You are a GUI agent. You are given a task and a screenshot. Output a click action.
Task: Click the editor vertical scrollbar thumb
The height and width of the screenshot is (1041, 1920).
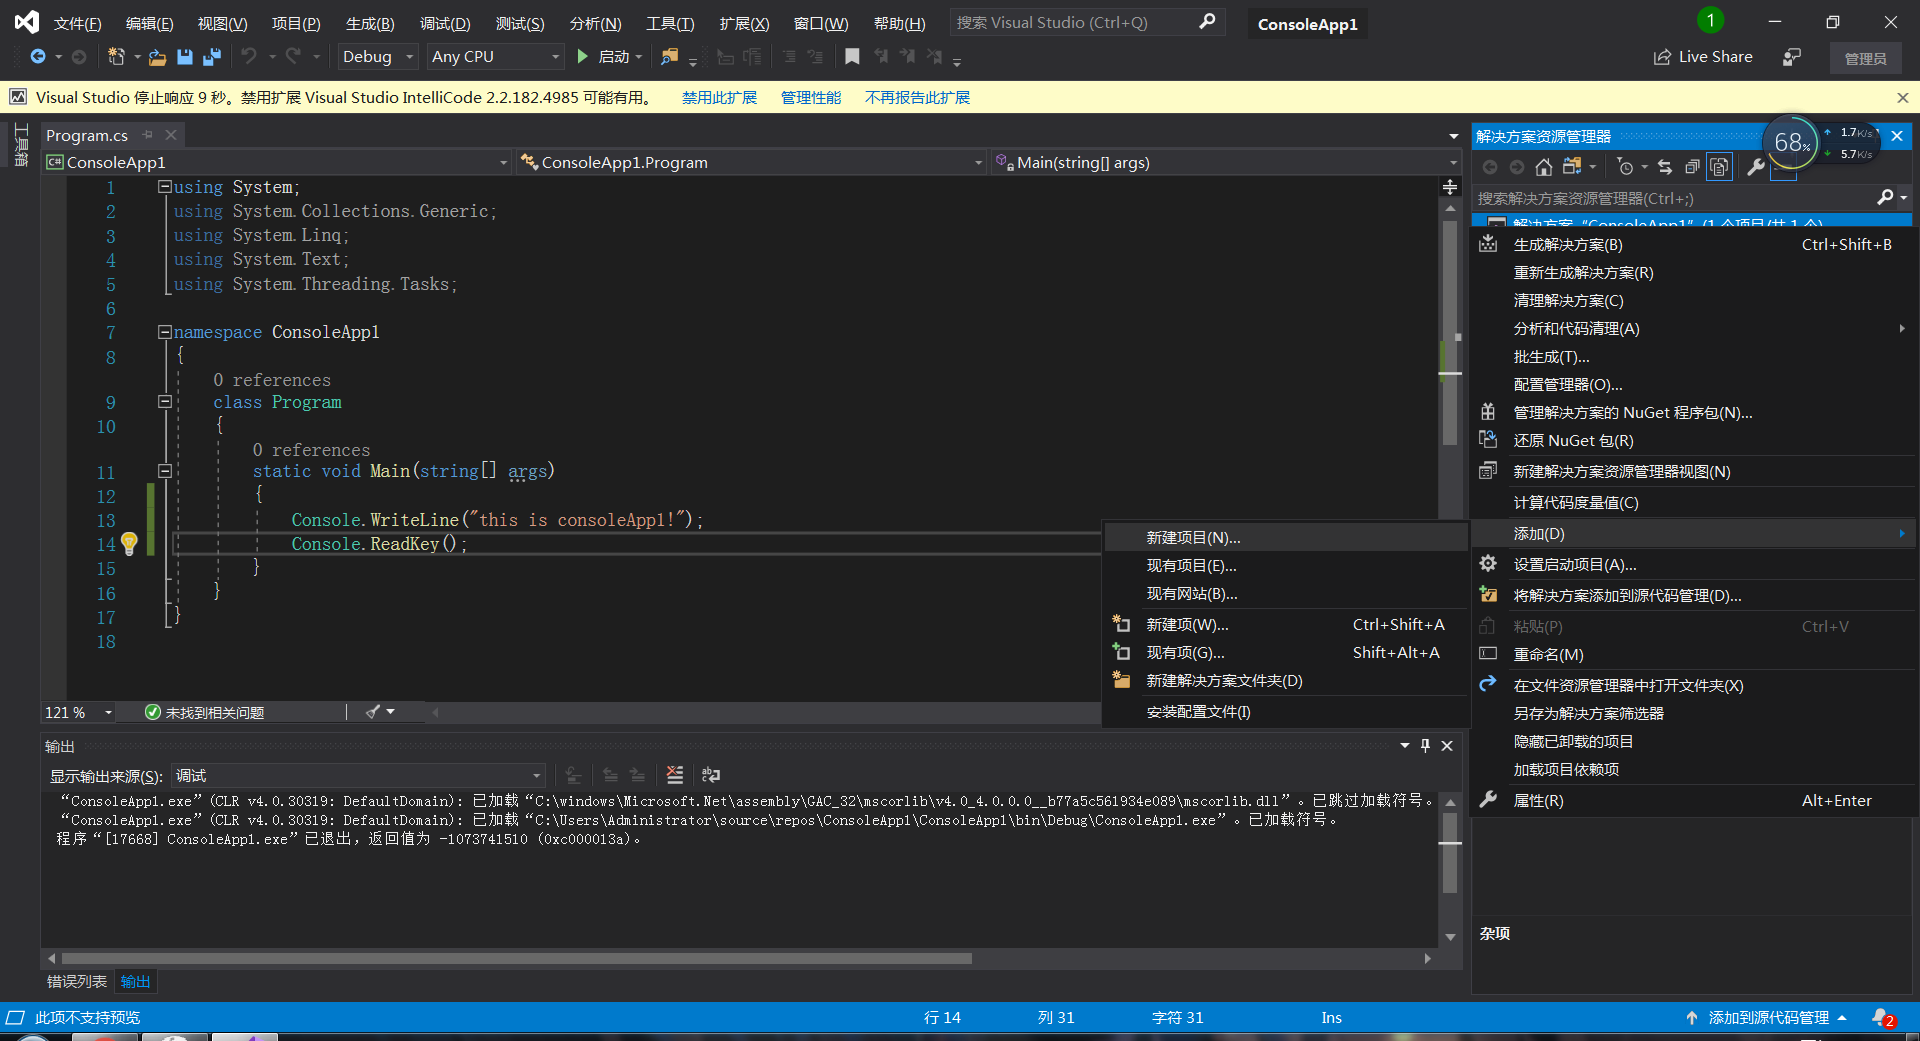point(1450,334)
